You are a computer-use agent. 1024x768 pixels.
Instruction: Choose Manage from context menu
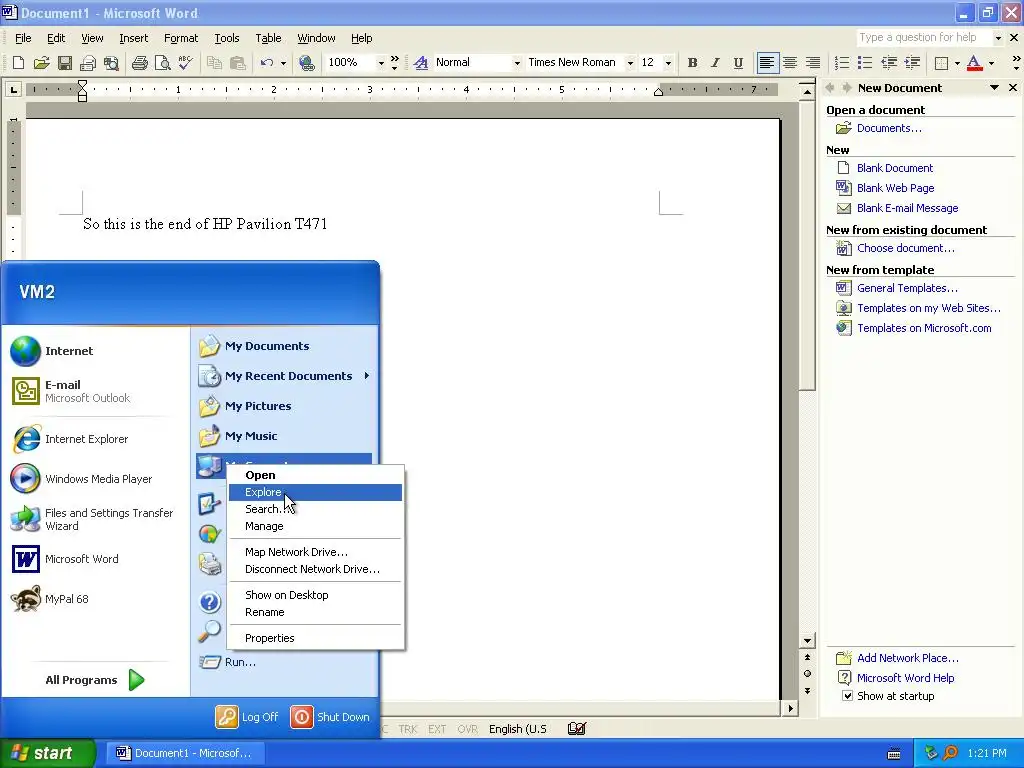pyautogui.click(x=315, y=526)
